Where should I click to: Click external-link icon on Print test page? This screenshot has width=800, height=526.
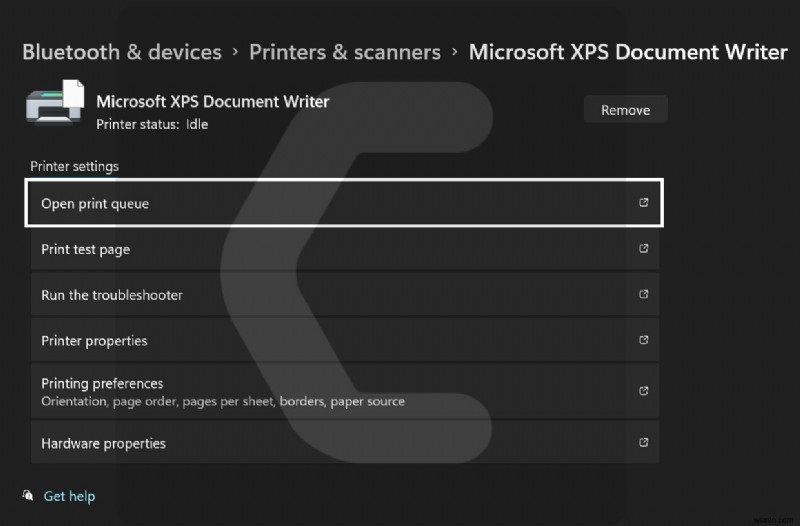[x=643, y=248]
